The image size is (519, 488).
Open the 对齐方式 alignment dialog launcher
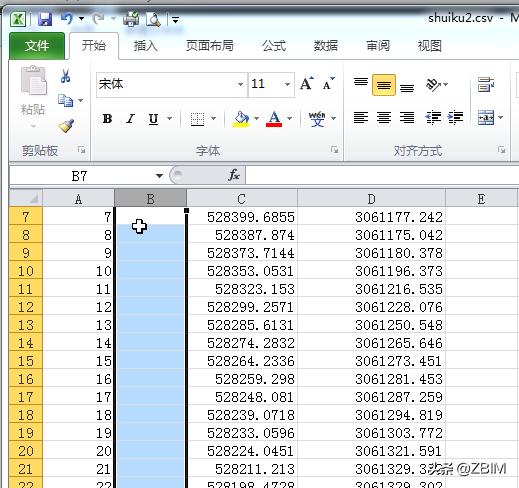[501, 150]
